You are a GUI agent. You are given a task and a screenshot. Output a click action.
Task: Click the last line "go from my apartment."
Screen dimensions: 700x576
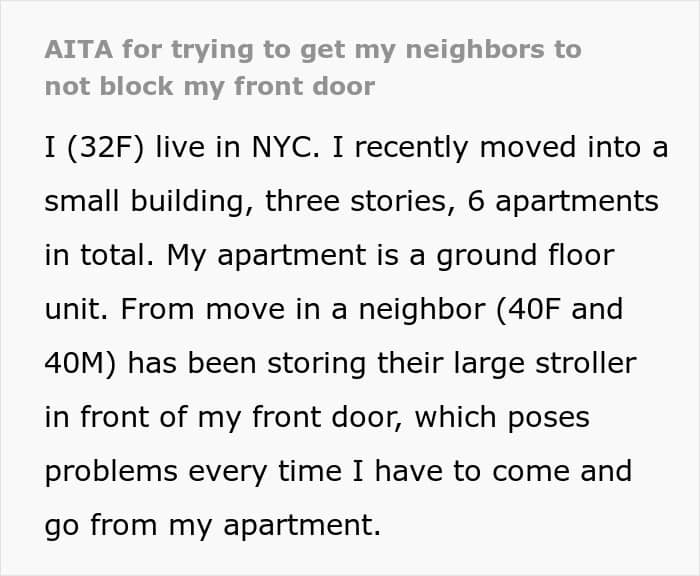click(x=212, y=525)
